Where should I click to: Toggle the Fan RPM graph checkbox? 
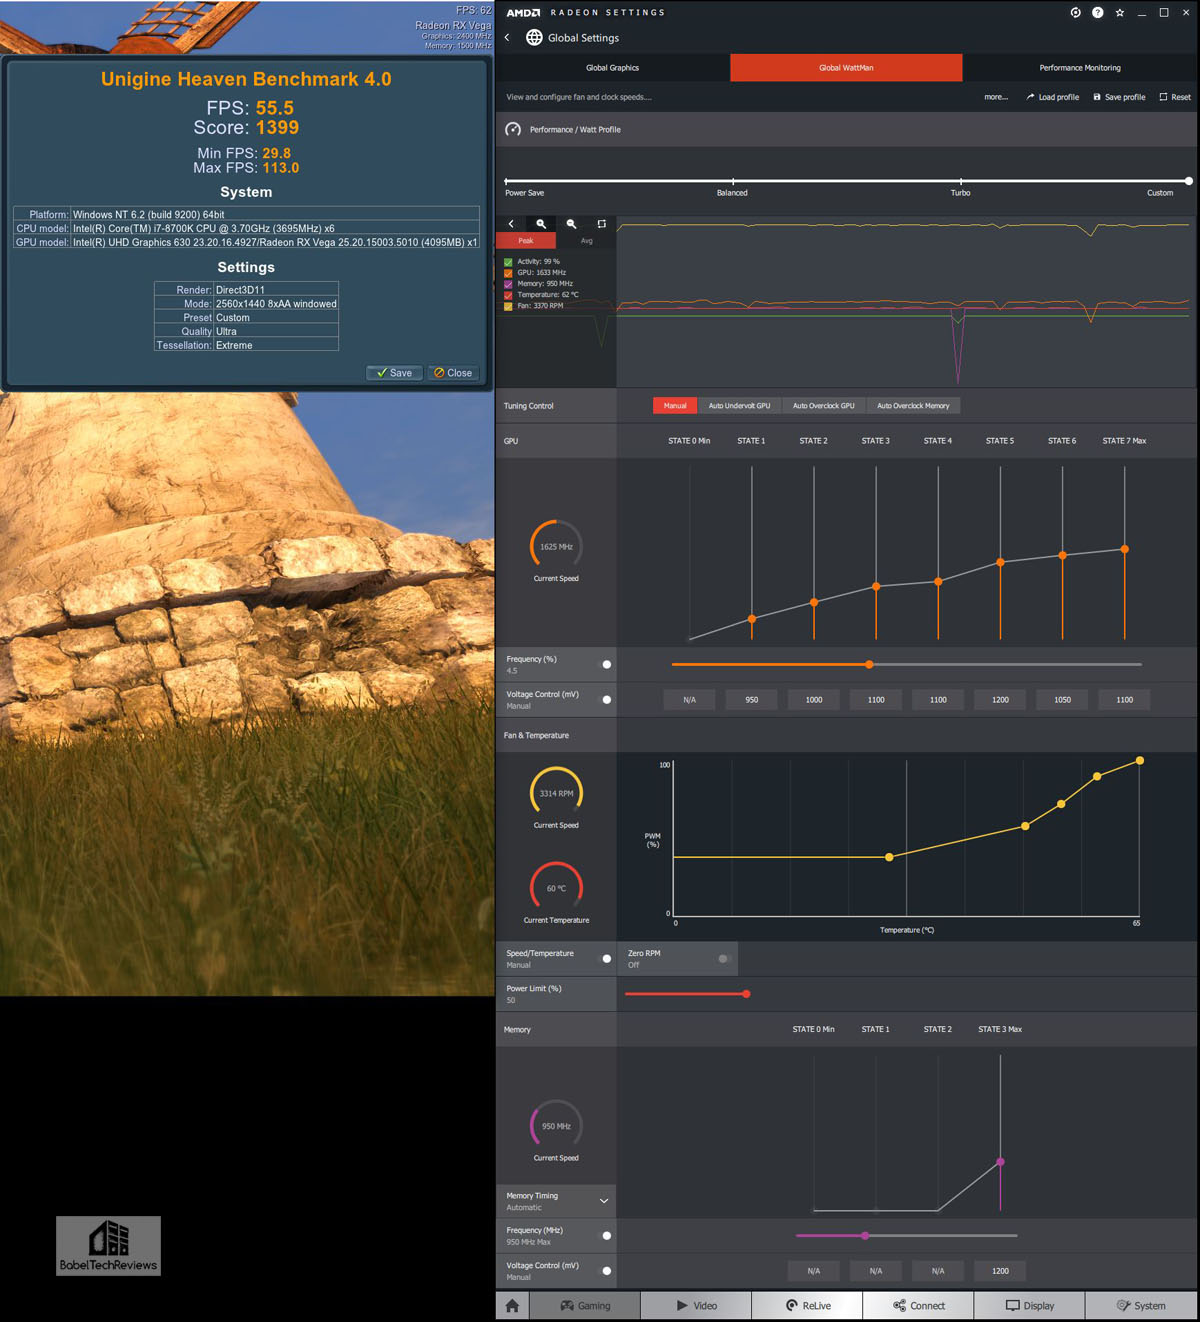pos(508,306)
